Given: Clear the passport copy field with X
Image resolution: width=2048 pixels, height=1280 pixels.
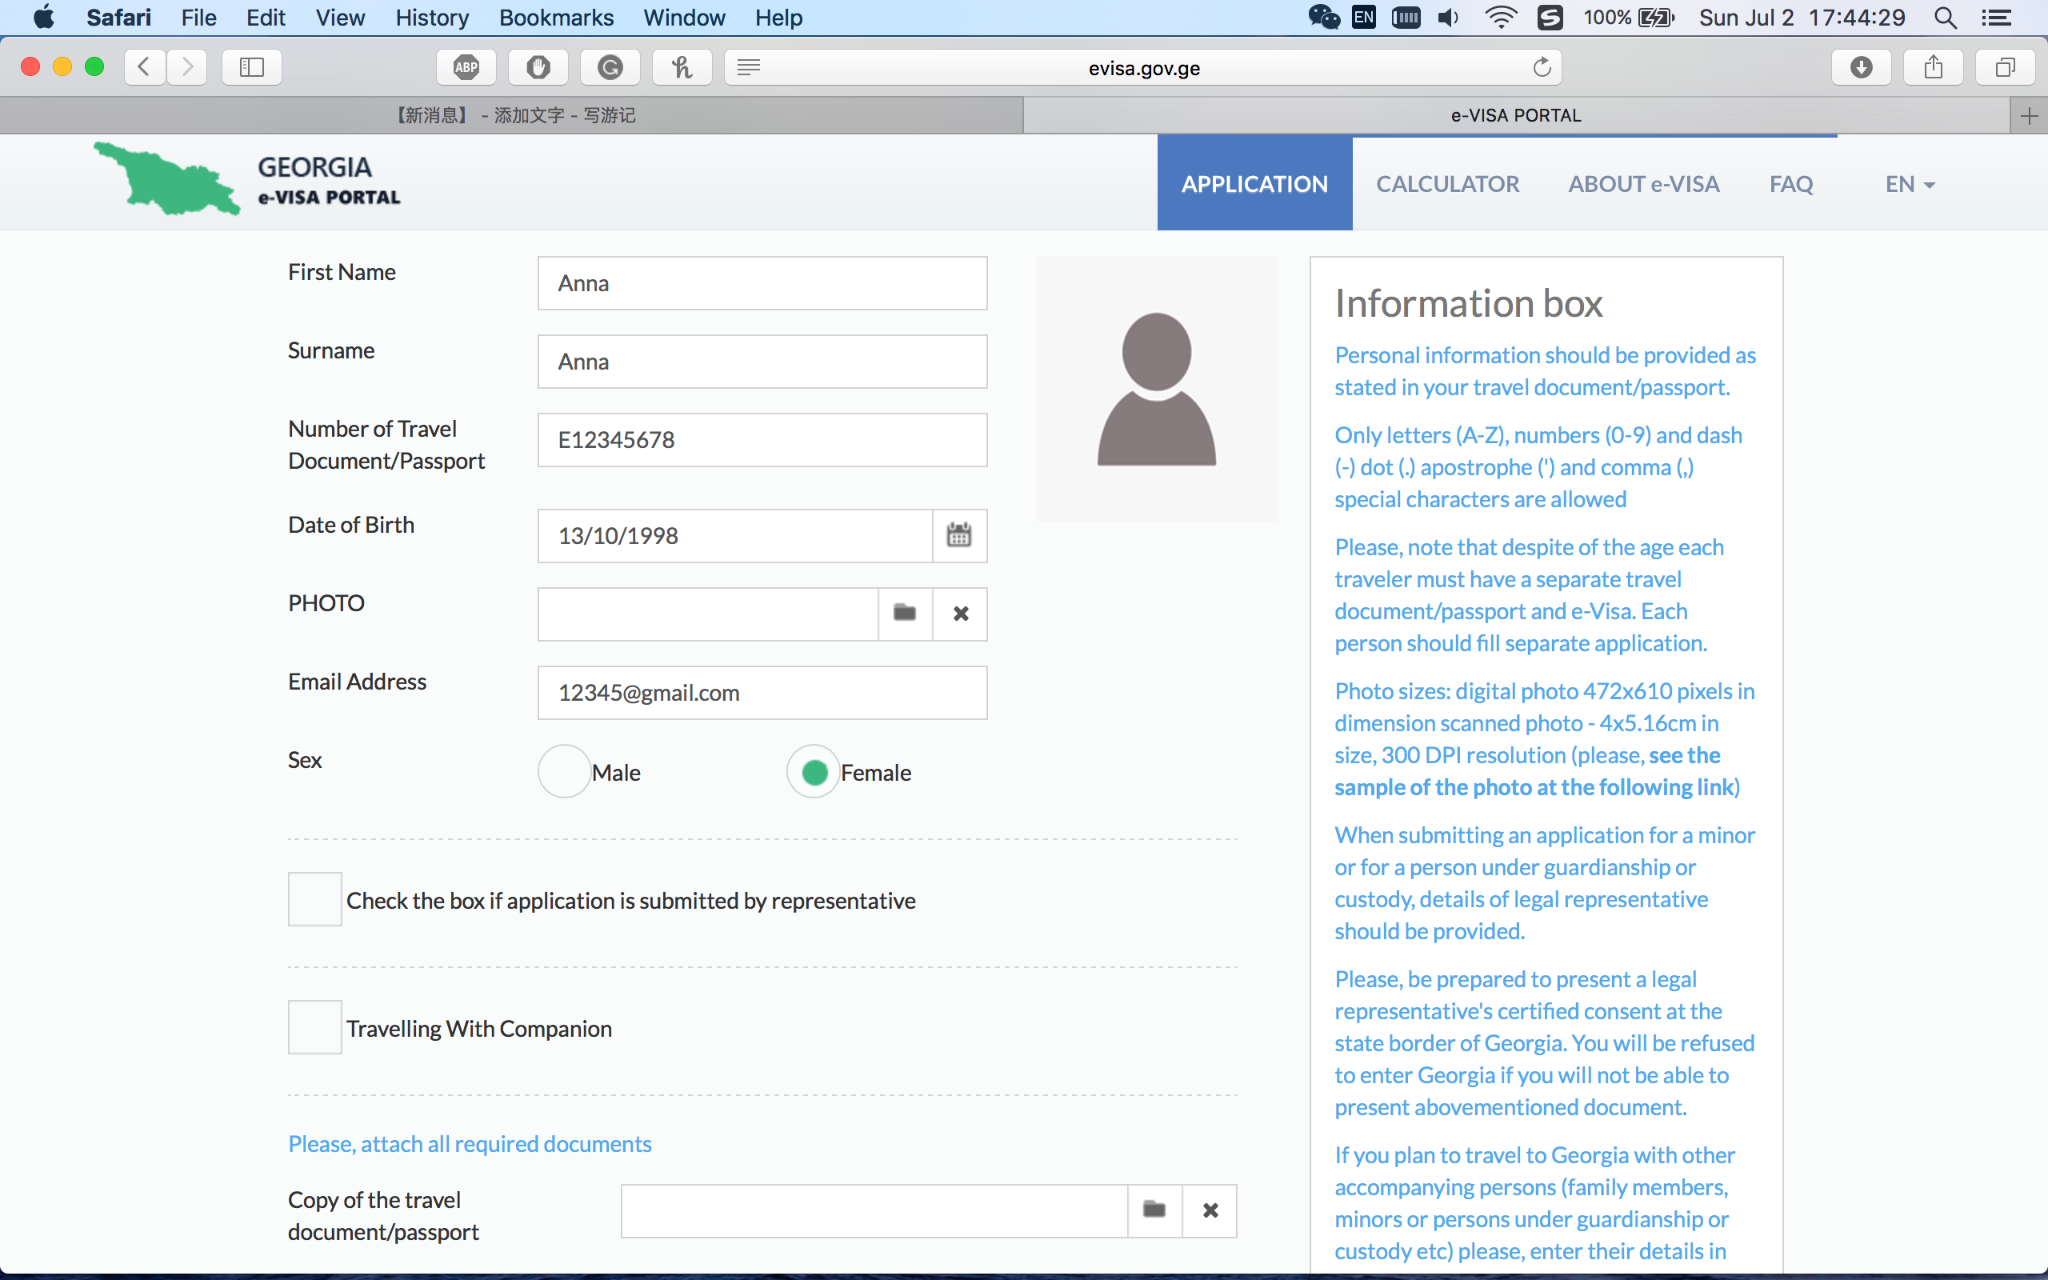Looking at the screenshot, I should (1210, 1210).
